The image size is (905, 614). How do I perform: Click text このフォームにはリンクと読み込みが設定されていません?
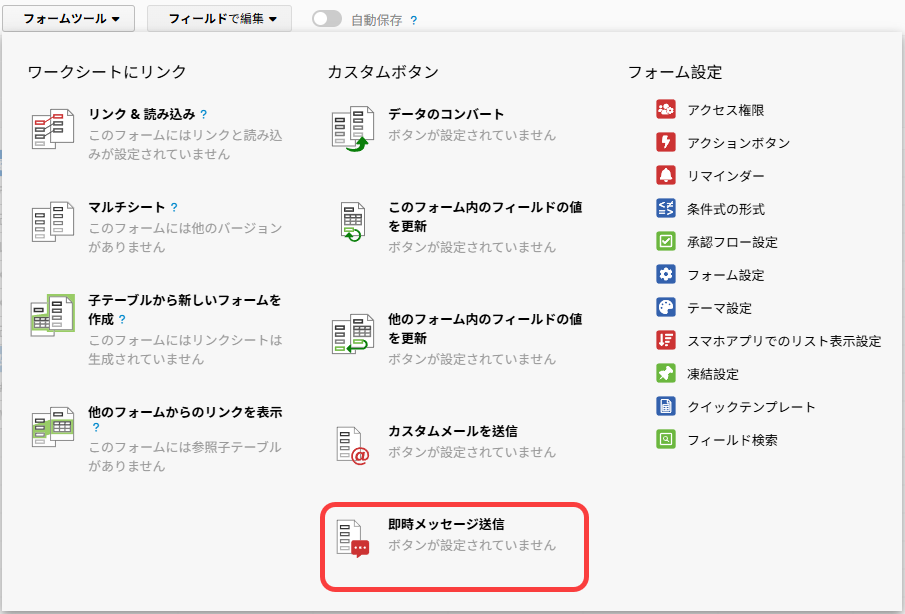[x=185, y=144]
